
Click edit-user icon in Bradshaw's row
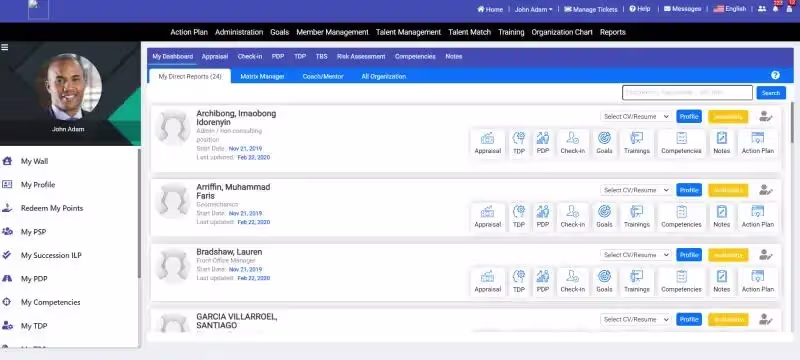(x=765, y=254)
